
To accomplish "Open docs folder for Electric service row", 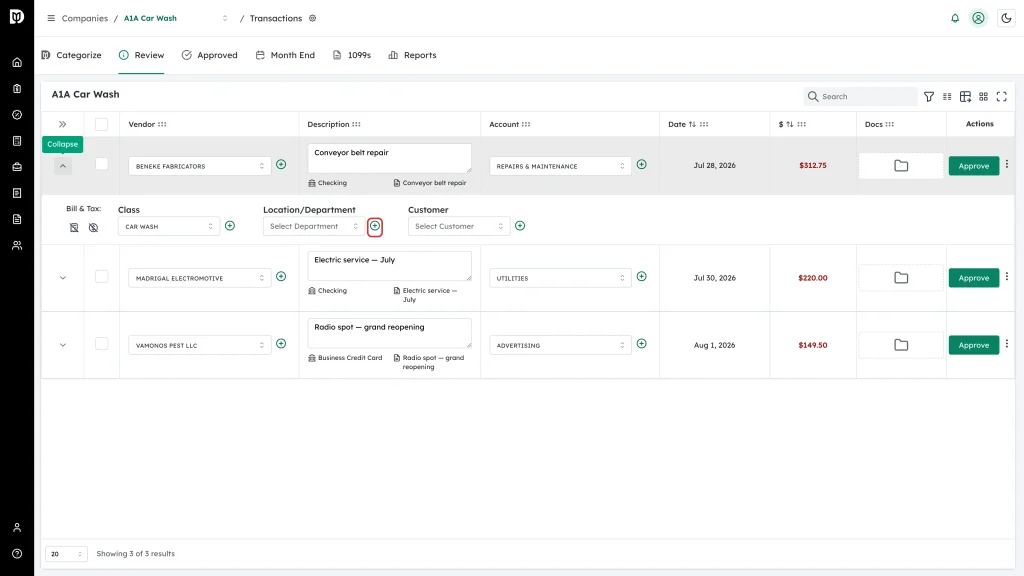I will click(901, 278).
